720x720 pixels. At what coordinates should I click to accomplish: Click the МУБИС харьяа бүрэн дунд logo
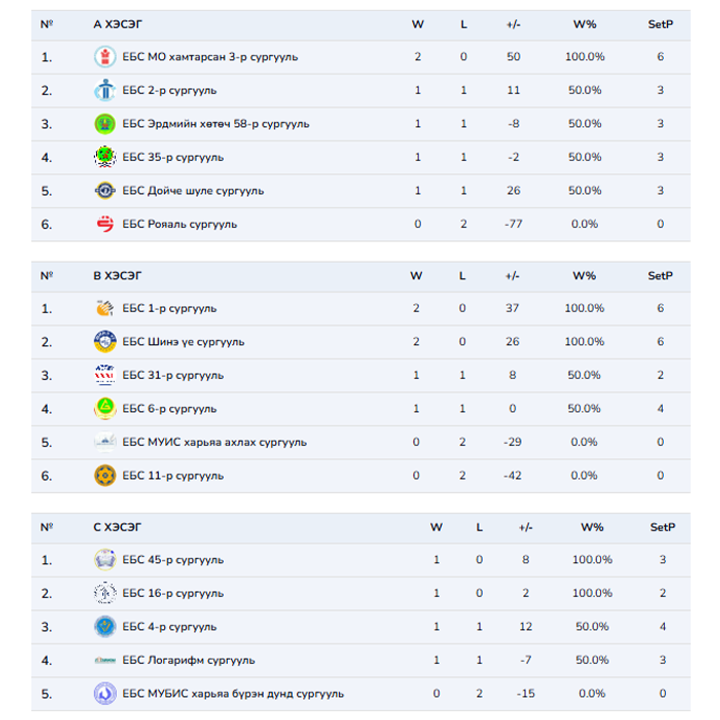[105, 694]
